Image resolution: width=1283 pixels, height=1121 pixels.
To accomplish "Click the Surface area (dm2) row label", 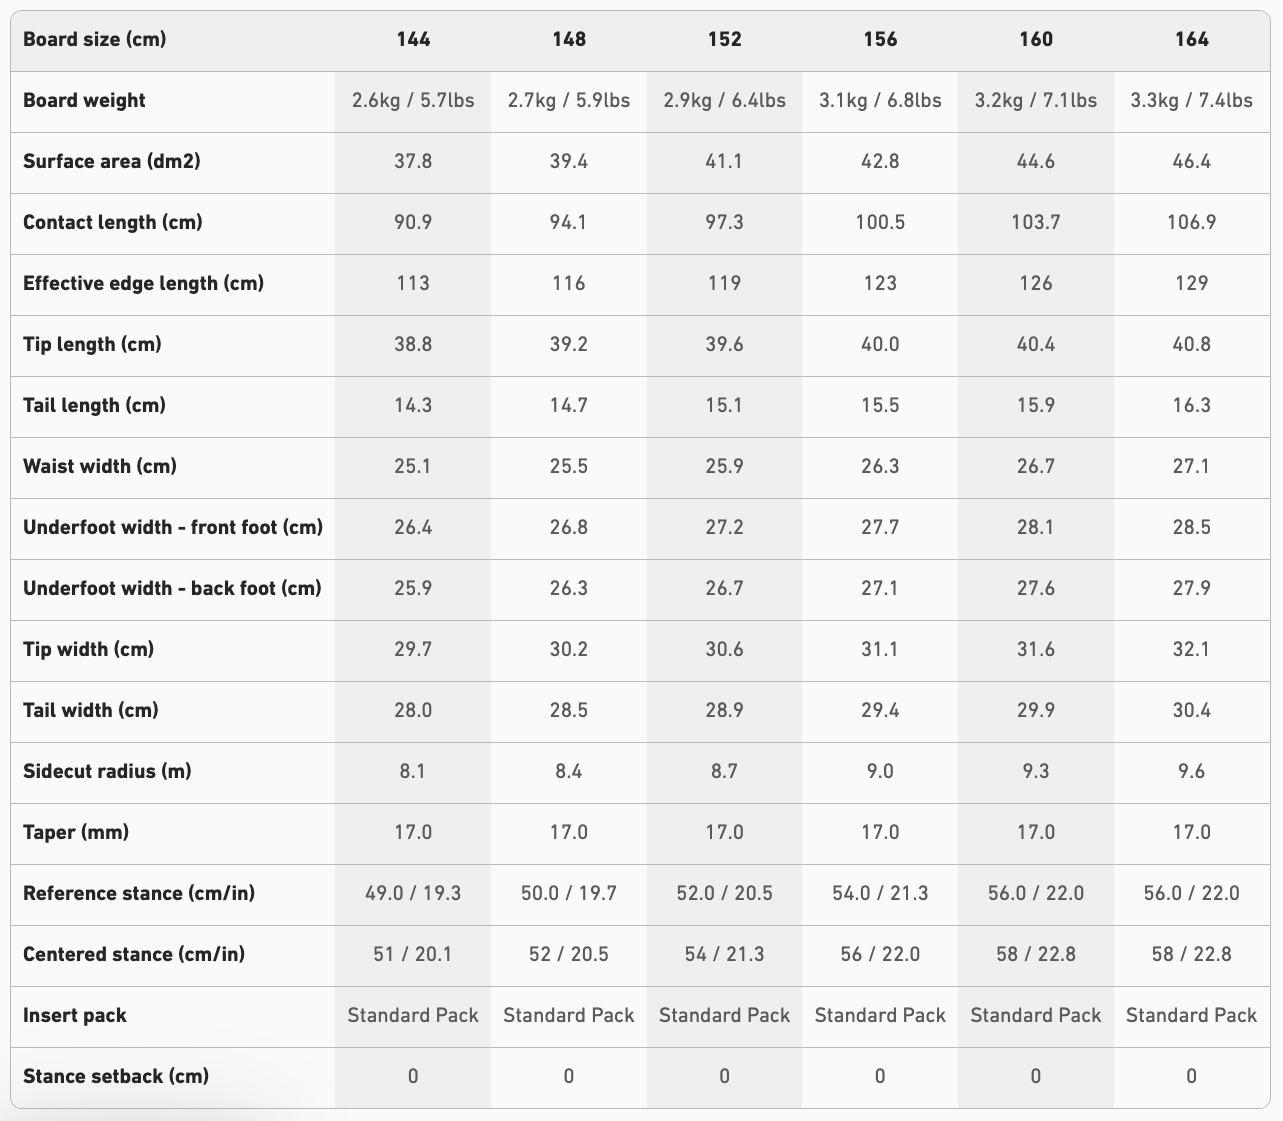I will tap(112, 161).
